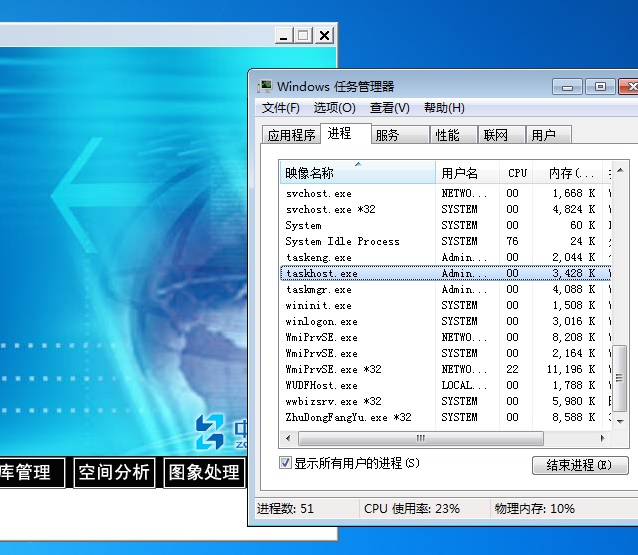Switch to the 联网 tab
Screen dimensions: 638x555
[501, 135]
